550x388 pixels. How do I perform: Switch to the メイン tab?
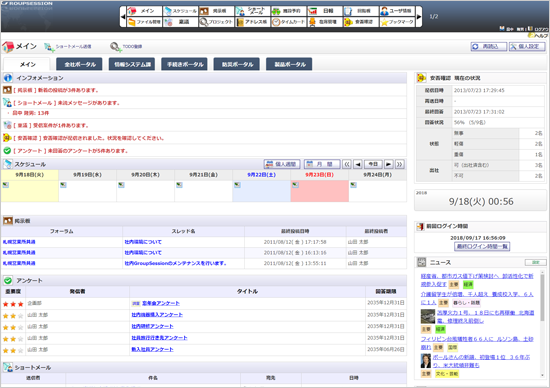point(27,64)
